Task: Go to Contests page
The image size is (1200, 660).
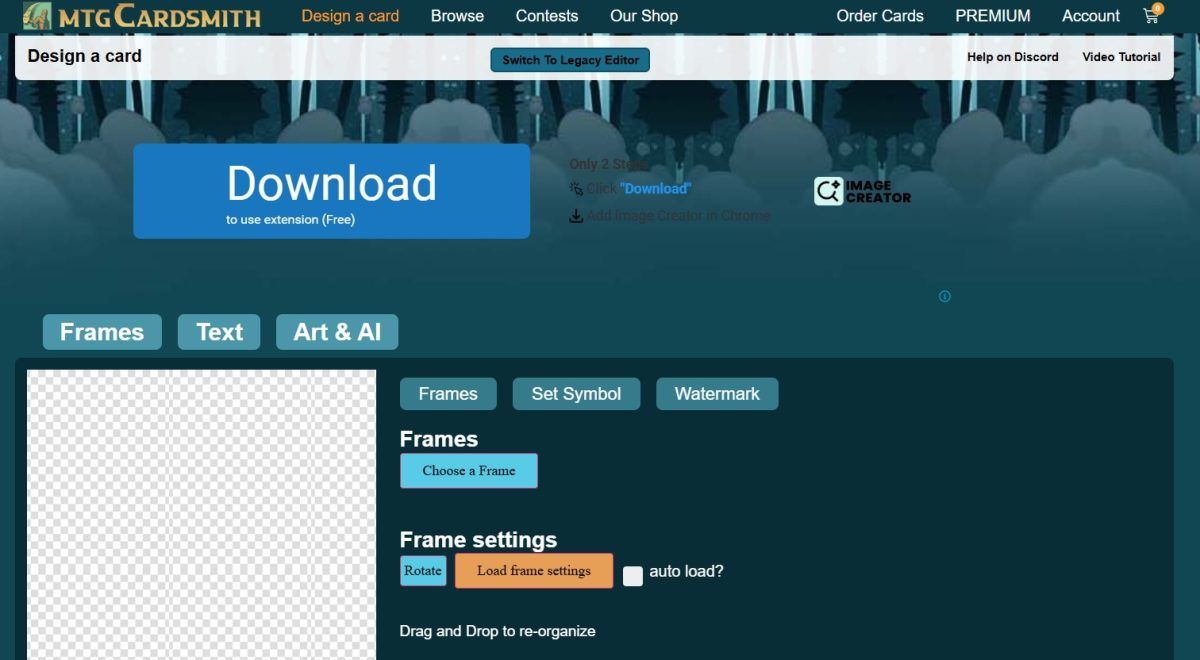Action: pyautogui.click(x=547, y=16)
